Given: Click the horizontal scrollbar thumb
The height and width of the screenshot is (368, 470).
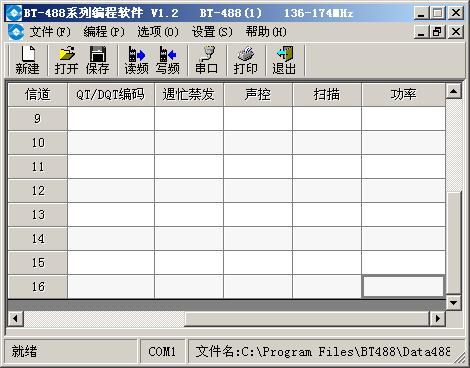Looking at the screenshot, I should pyautogui.click(x=307, y=319).
